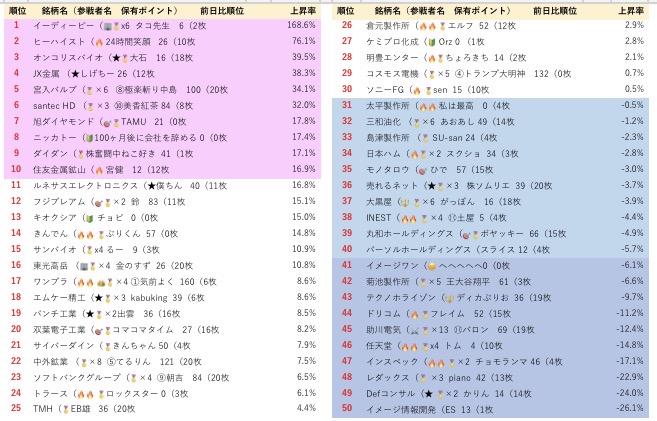Select rank number 25 for TMH
The width and height of the screenshot is (657, 421).
pyautogui.click(x=16, y=407)
